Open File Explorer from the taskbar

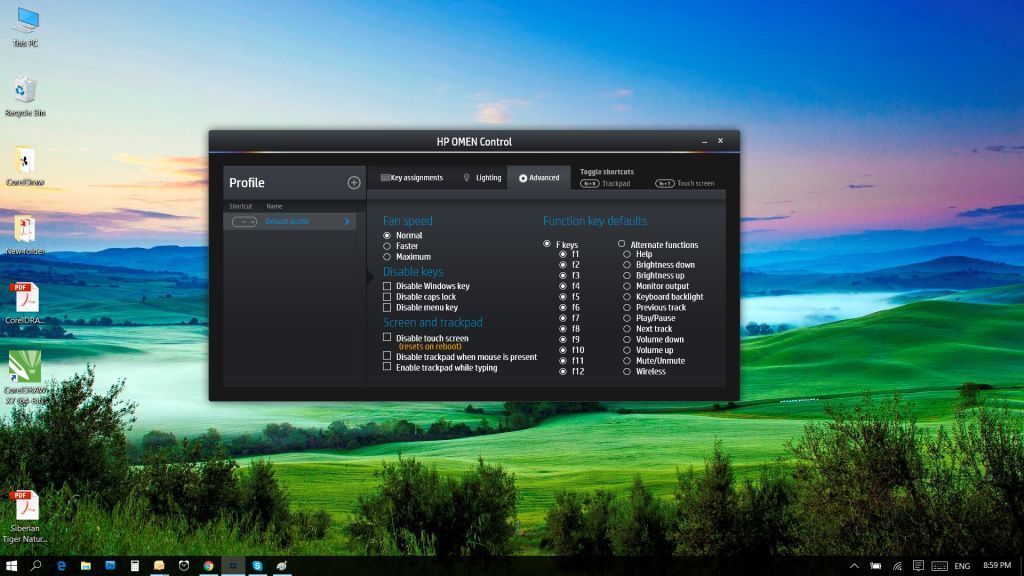click(x=86, y=566)
